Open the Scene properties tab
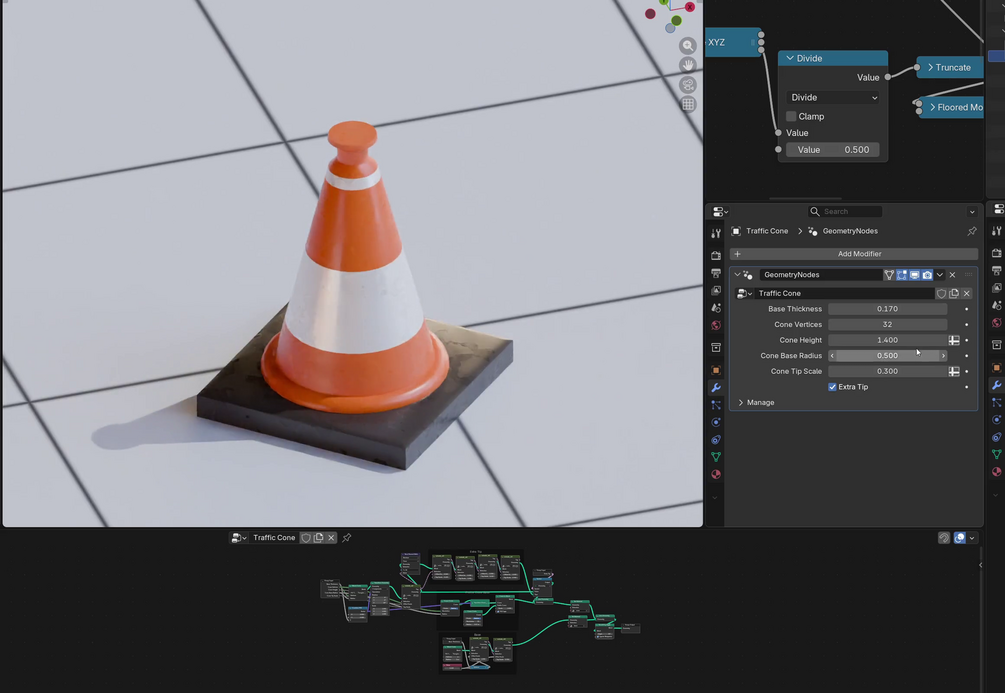Viewport: 1005px width, 693px height. click(x=716, y=308)
